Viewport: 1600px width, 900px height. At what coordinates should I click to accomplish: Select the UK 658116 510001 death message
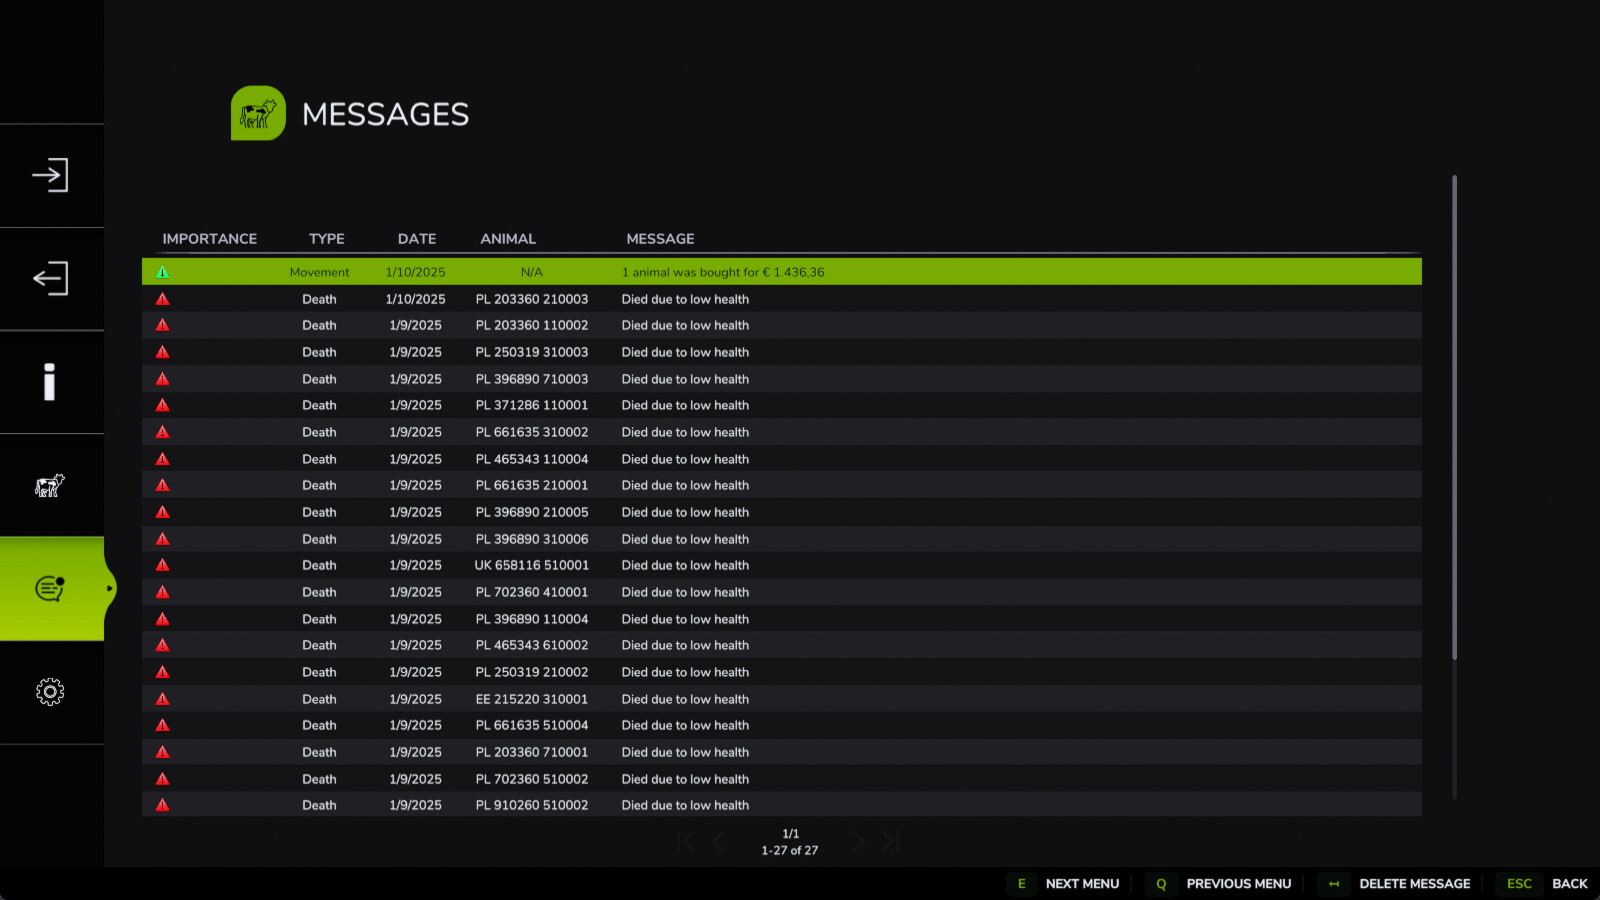pos(685,566)
